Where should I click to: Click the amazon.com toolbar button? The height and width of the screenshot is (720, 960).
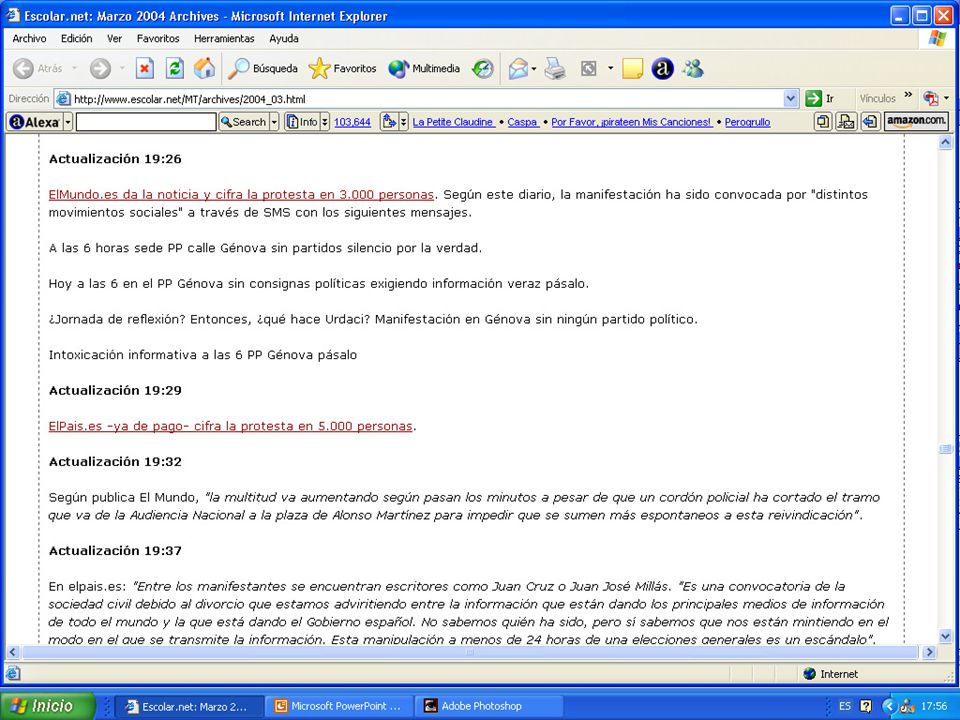[916, 121]
